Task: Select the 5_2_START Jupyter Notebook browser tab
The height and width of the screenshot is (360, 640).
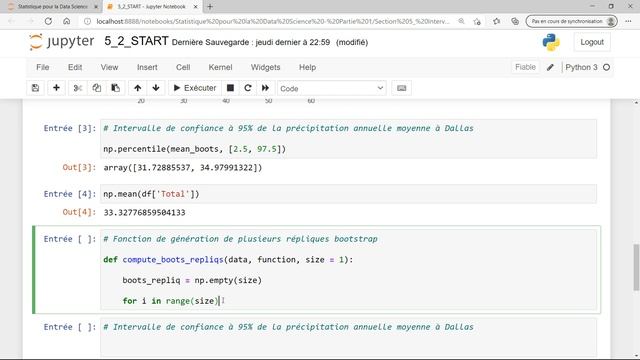Action: click(x=151, y=7)
